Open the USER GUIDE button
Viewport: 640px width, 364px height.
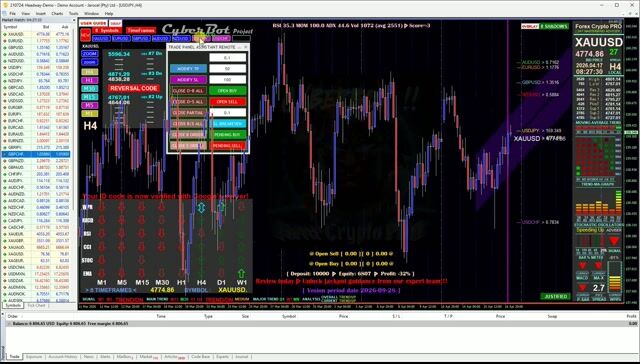coord(93,23)
